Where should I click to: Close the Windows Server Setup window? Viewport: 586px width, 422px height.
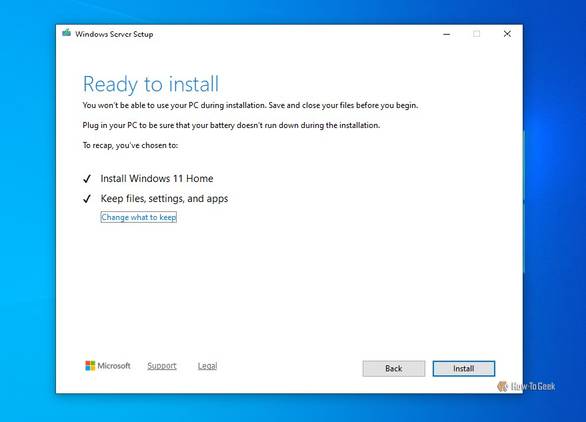[x=507, y=34]
